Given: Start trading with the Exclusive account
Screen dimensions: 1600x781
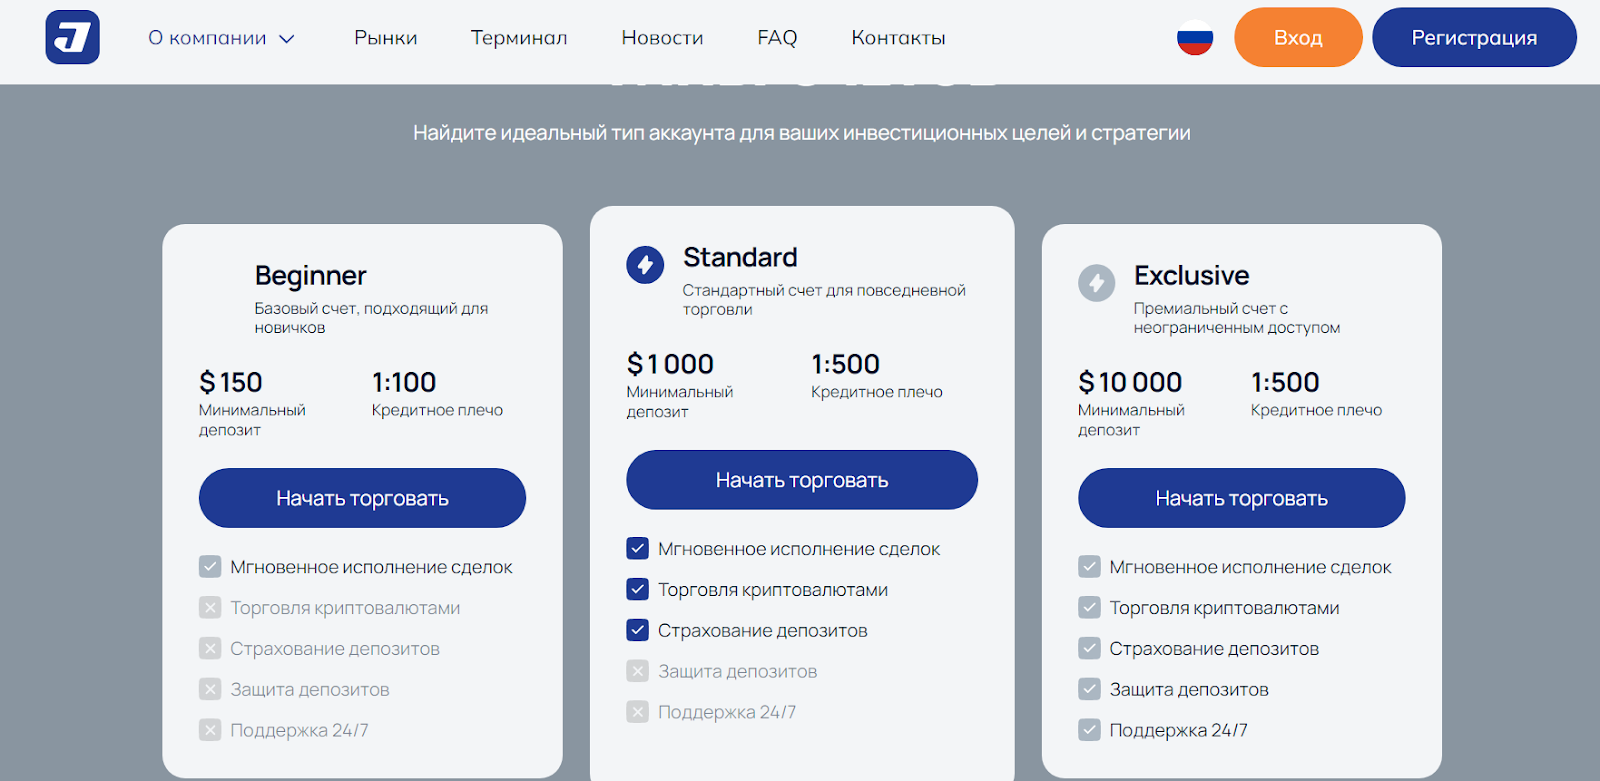Looking at the screenshot, I should tap(1241, 498).
